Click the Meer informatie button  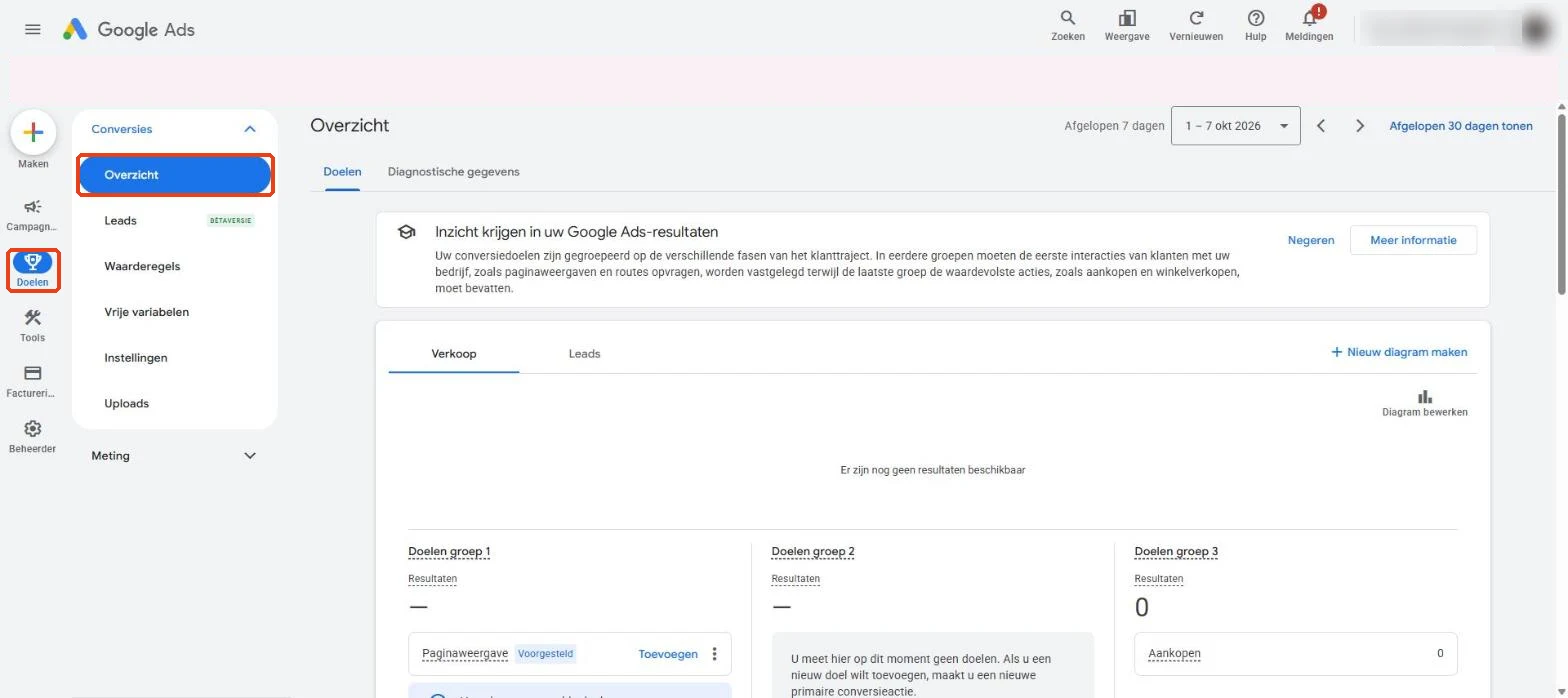pyautogui.click(x=1413, y=240)
